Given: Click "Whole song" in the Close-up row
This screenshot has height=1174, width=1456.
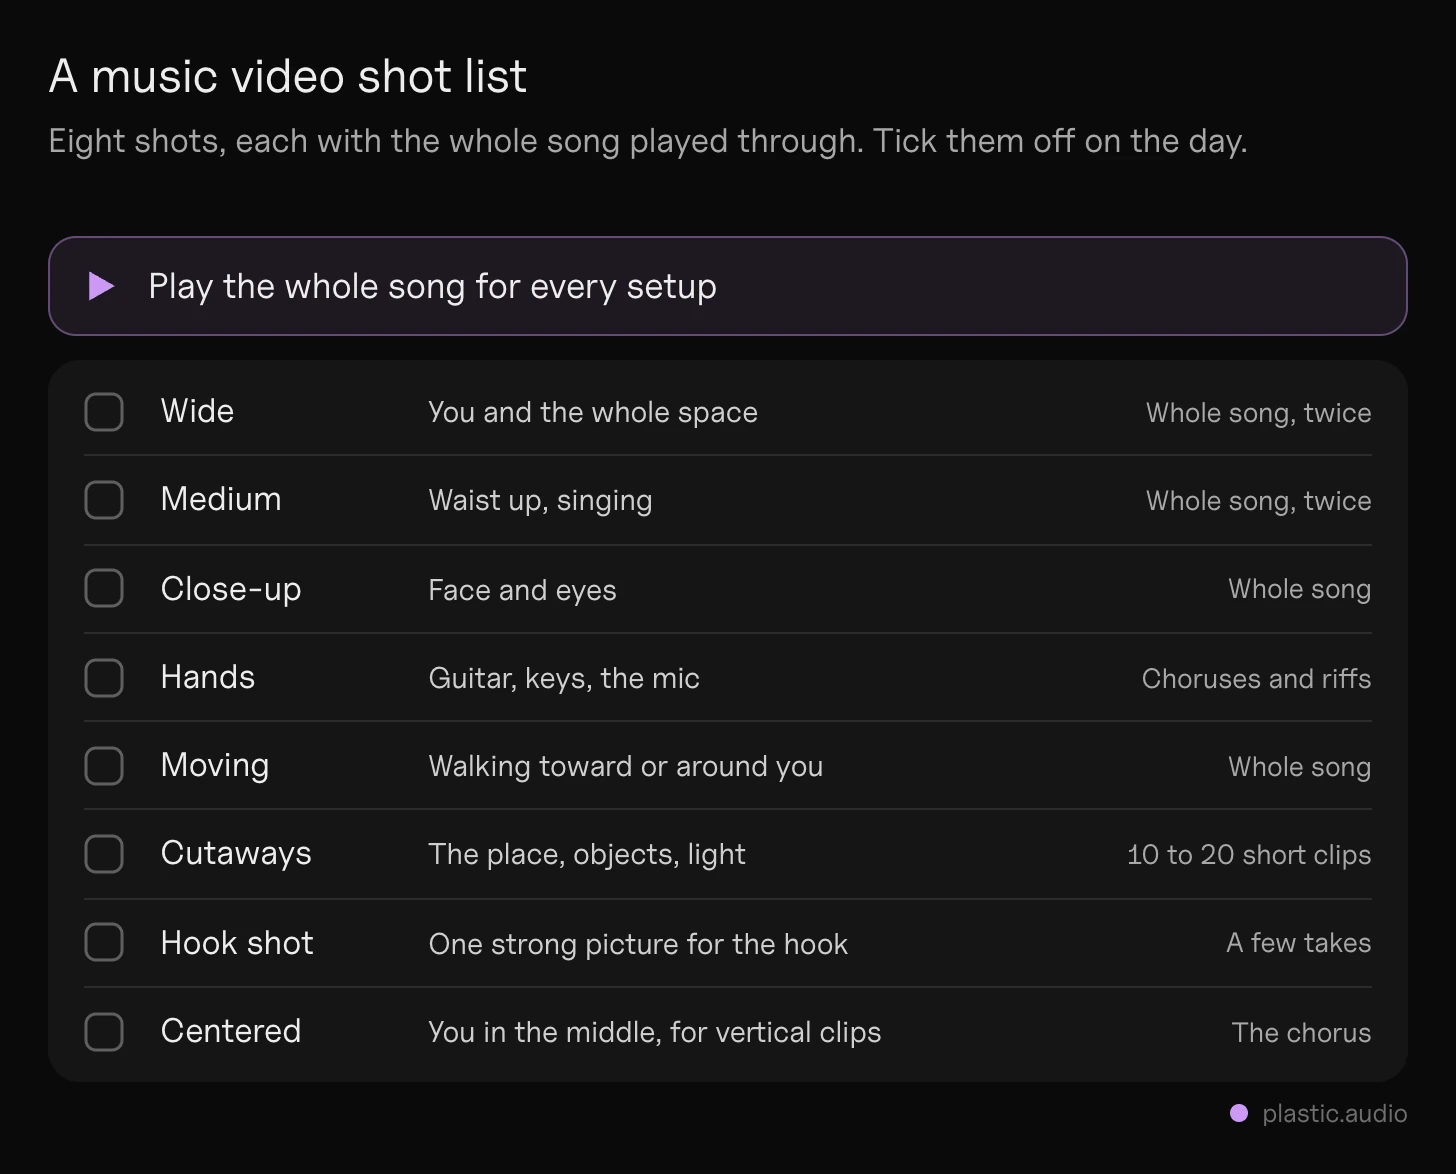Looking at the screenshot, I should (x=1300, y=589).
